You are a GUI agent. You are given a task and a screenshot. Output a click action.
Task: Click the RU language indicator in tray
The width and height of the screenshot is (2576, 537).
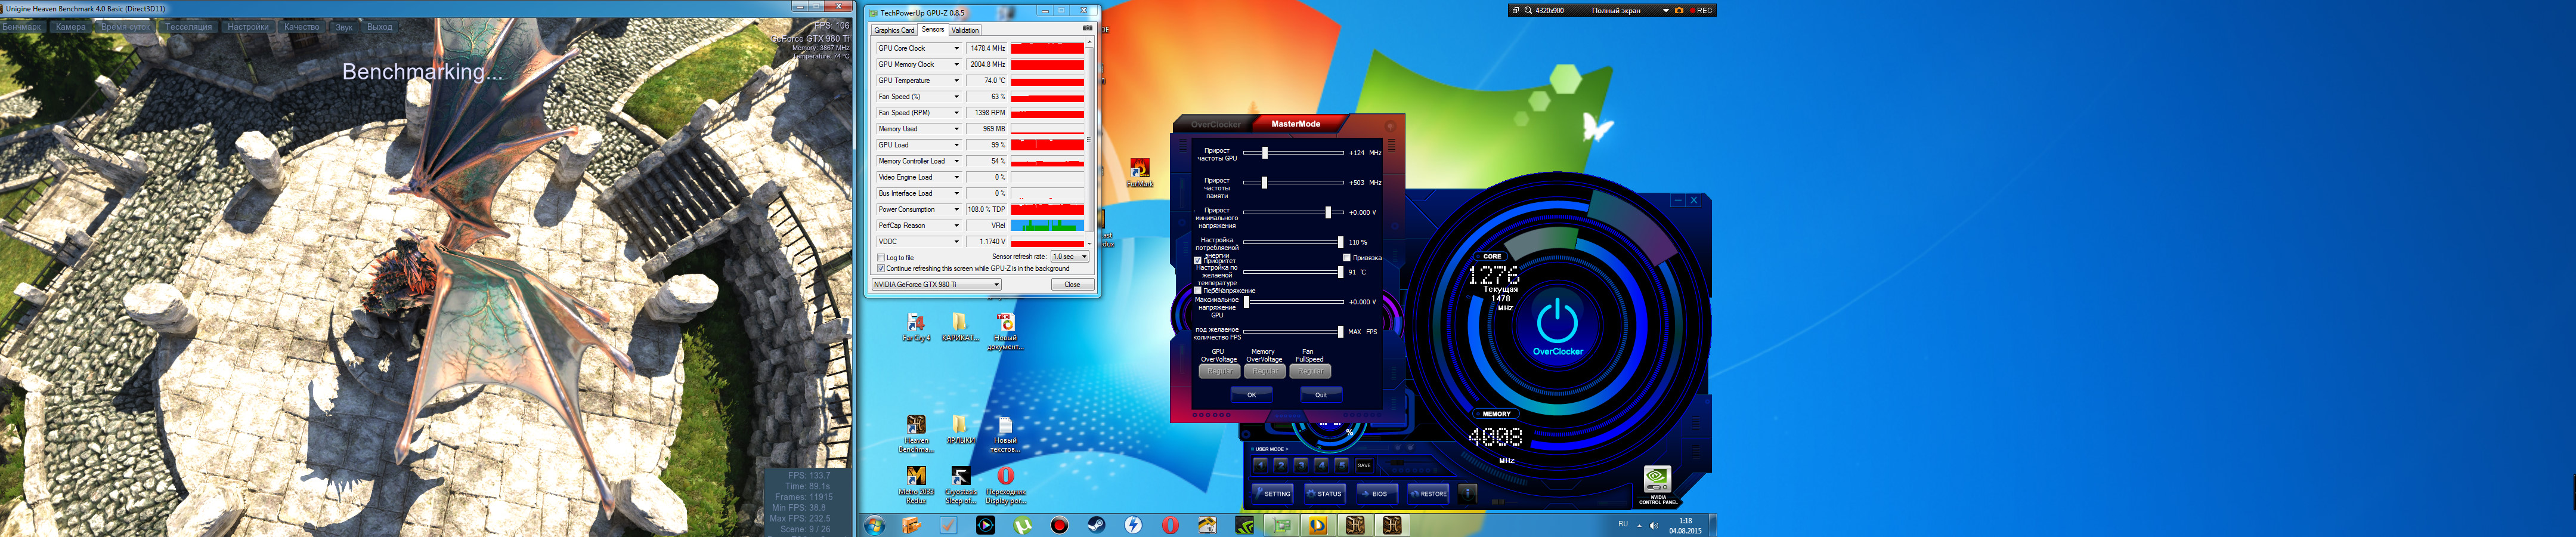(1623, 524)
